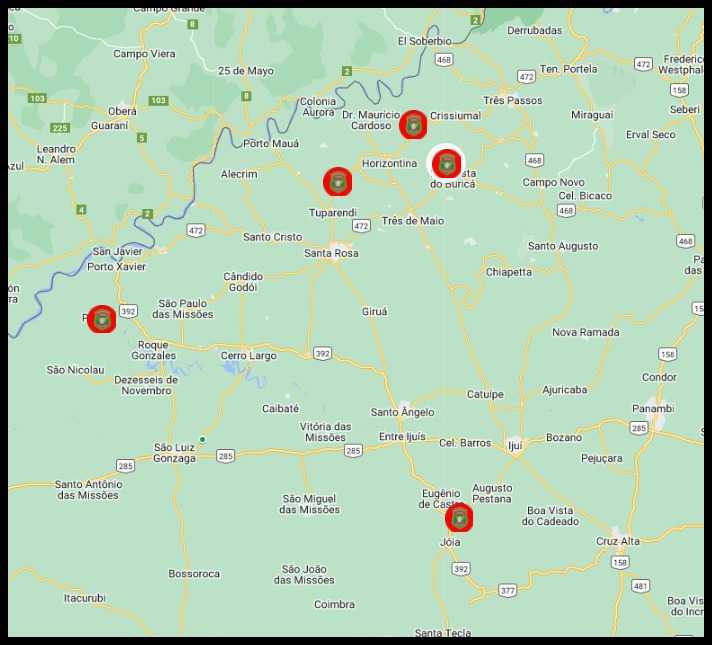Select the Cerro Largo label
Viewport: 712px width, 645px height.
[248, 355]
